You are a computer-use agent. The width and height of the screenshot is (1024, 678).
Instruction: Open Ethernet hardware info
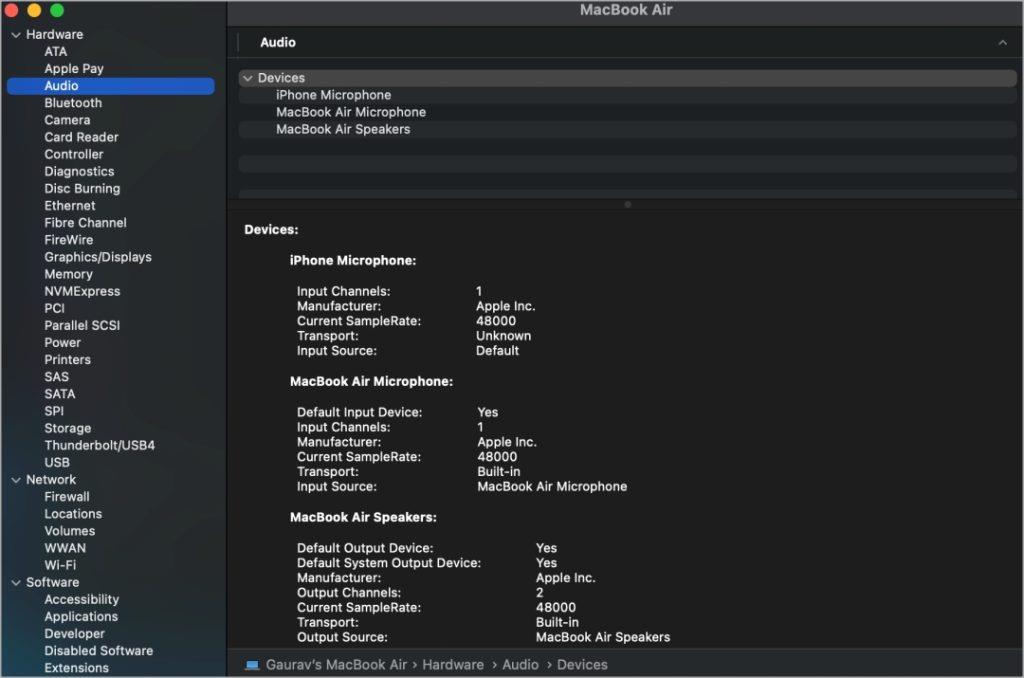tap(70, 206)
